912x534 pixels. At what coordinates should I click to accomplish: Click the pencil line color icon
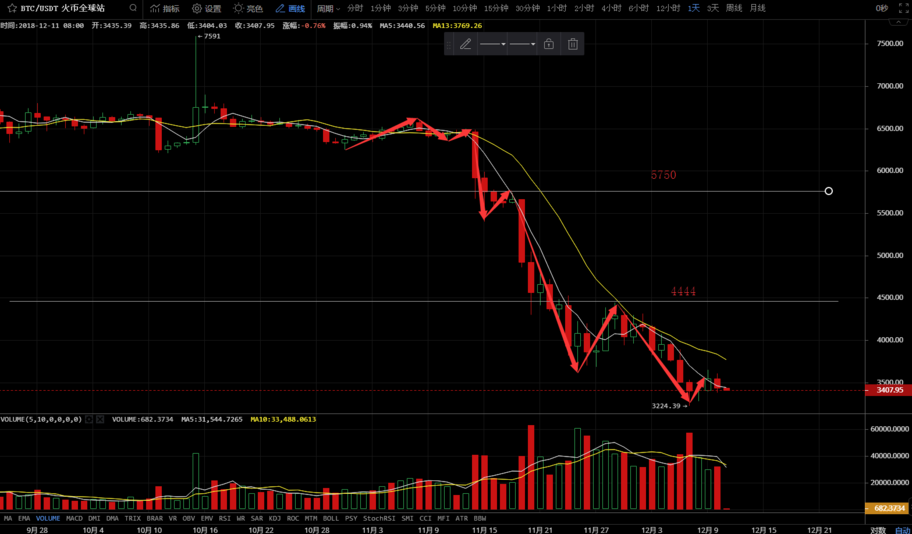pos(465,44)
